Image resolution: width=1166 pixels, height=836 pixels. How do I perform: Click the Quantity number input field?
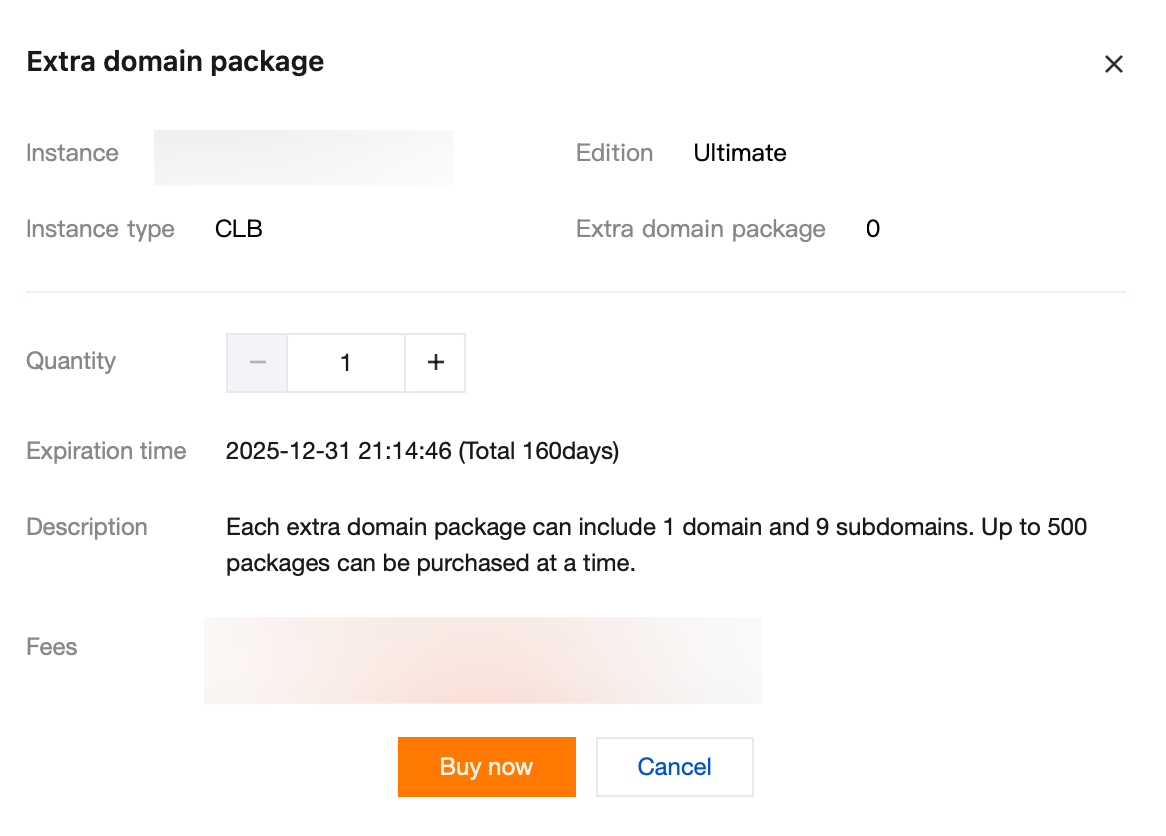tap(346, 363)
